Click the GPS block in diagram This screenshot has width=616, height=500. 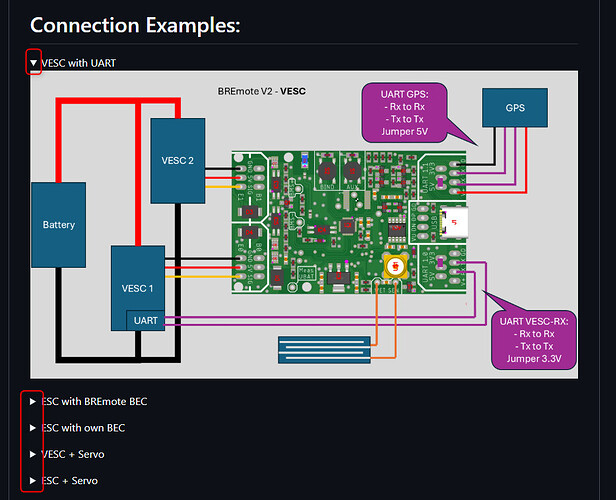point(515,108)
